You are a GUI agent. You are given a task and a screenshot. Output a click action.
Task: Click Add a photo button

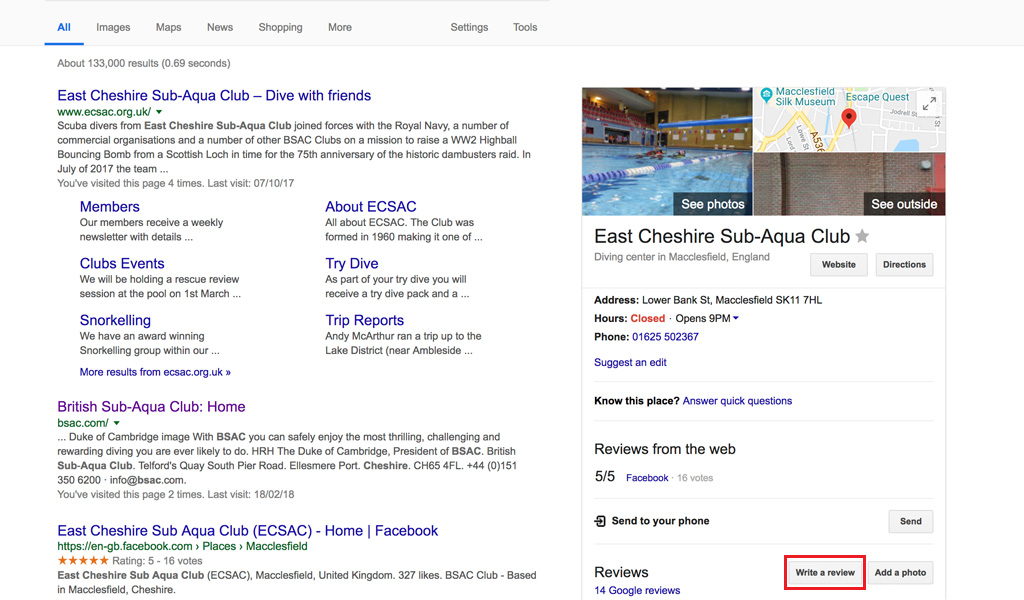(901, 573)
